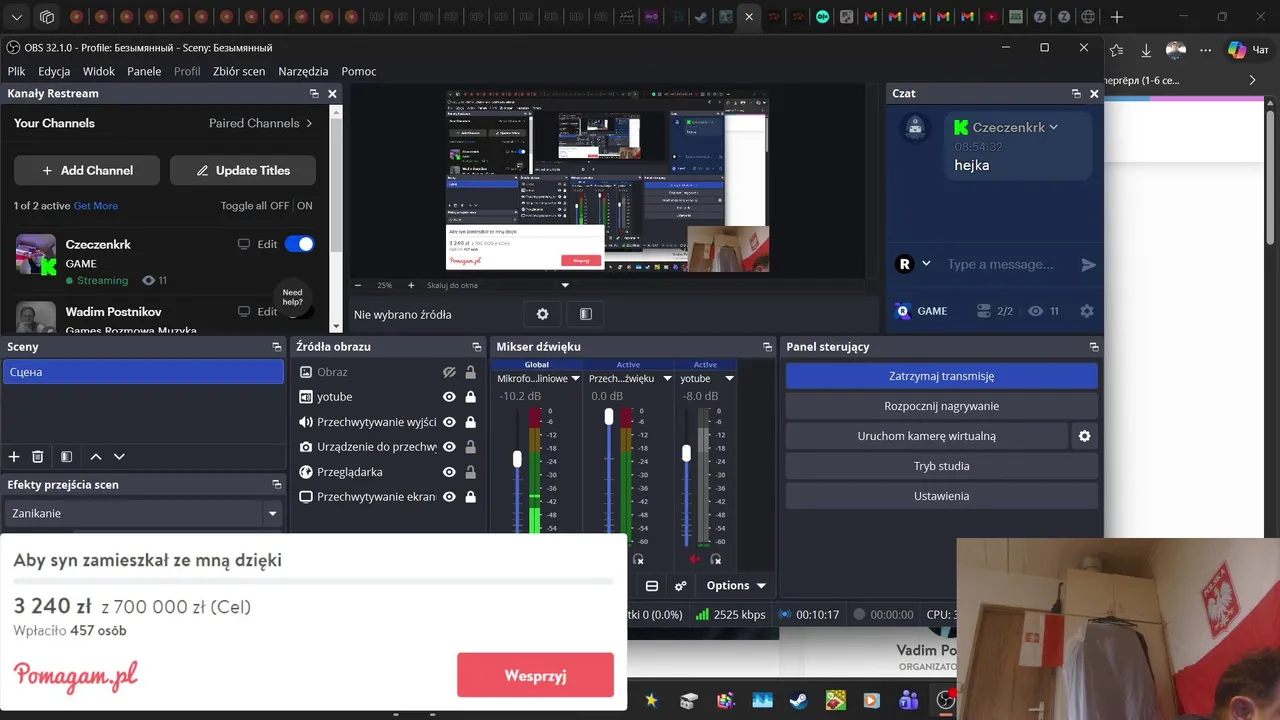Open the Plik menu

click(x=16, y=71)
